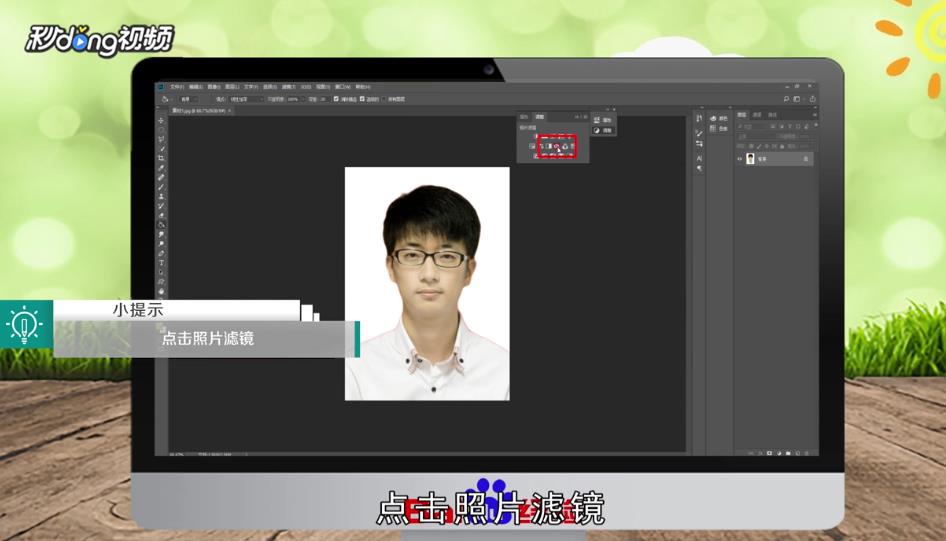Screen dimensions: 946x541
Task: Select the Horizontal Type tool
Action: tap(161, 263)
